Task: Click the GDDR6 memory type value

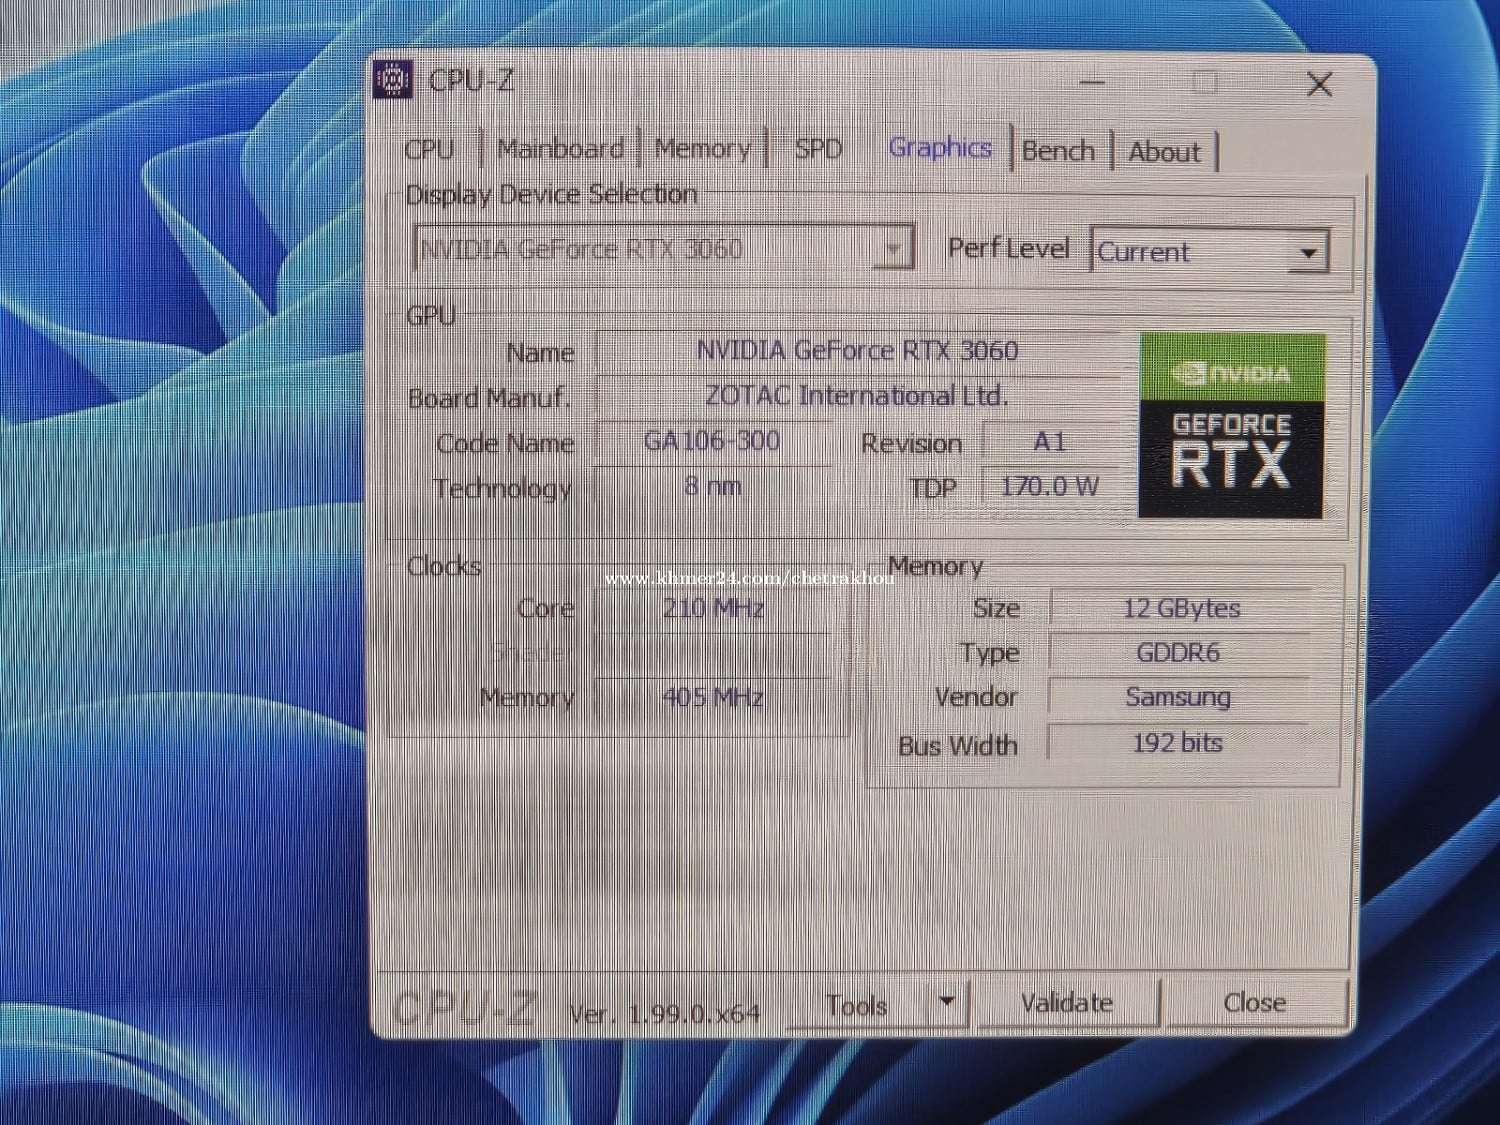Action: [1179, 653]
